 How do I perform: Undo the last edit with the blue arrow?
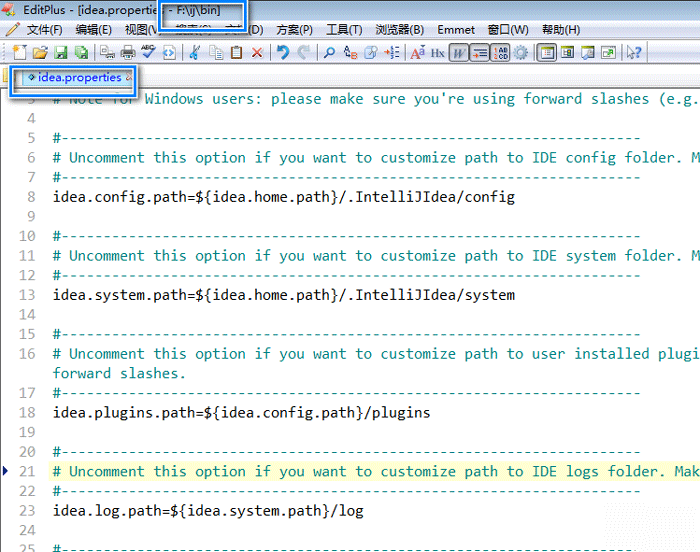pyautogui.click(x=283, y=53)
